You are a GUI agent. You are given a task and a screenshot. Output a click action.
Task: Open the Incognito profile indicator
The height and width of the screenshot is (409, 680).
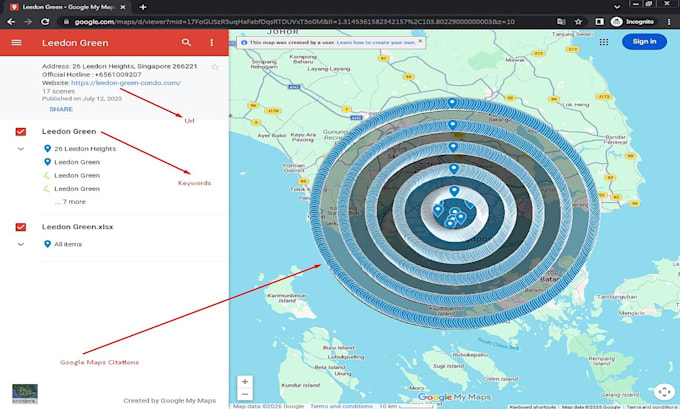pyautogui.click(x=633, y=22)
